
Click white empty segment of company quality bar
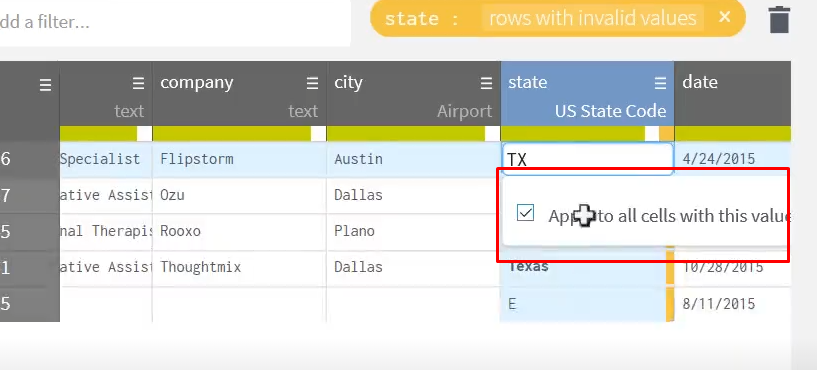coord(318,134)
